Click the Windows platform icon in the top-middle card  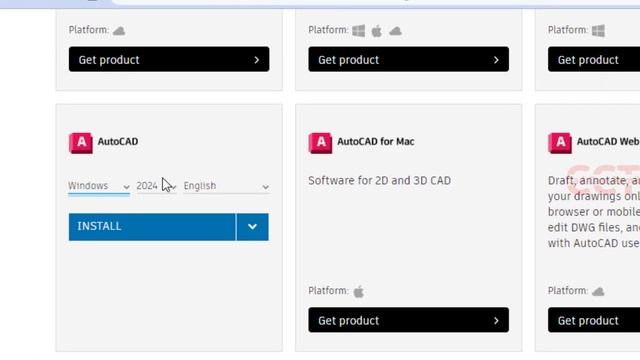pyautogui.click(x=359, y=31)
